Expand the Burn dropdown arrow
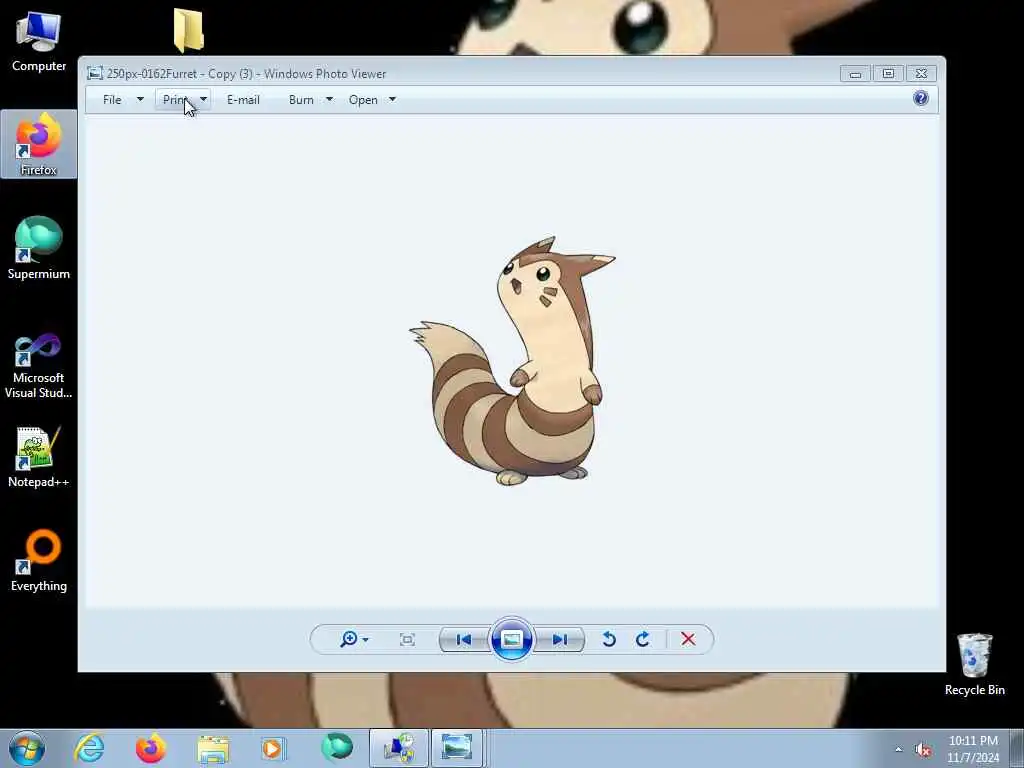Image resolution: width=1024 pixels, height=768 pixels. coord(330,100)
